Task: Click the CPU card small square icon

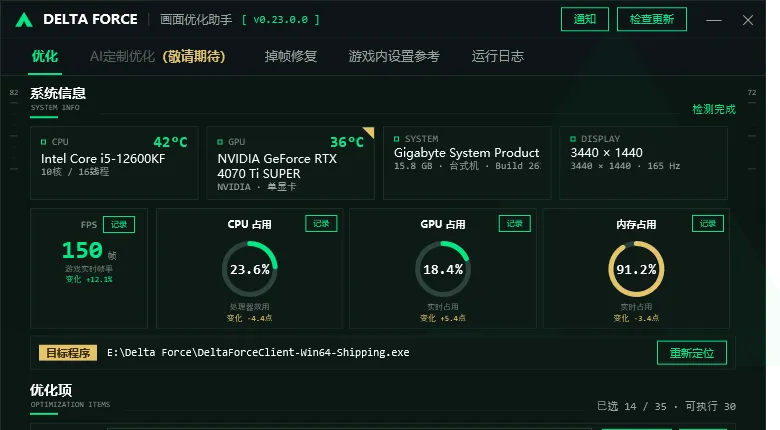Action: click(43, 142)
